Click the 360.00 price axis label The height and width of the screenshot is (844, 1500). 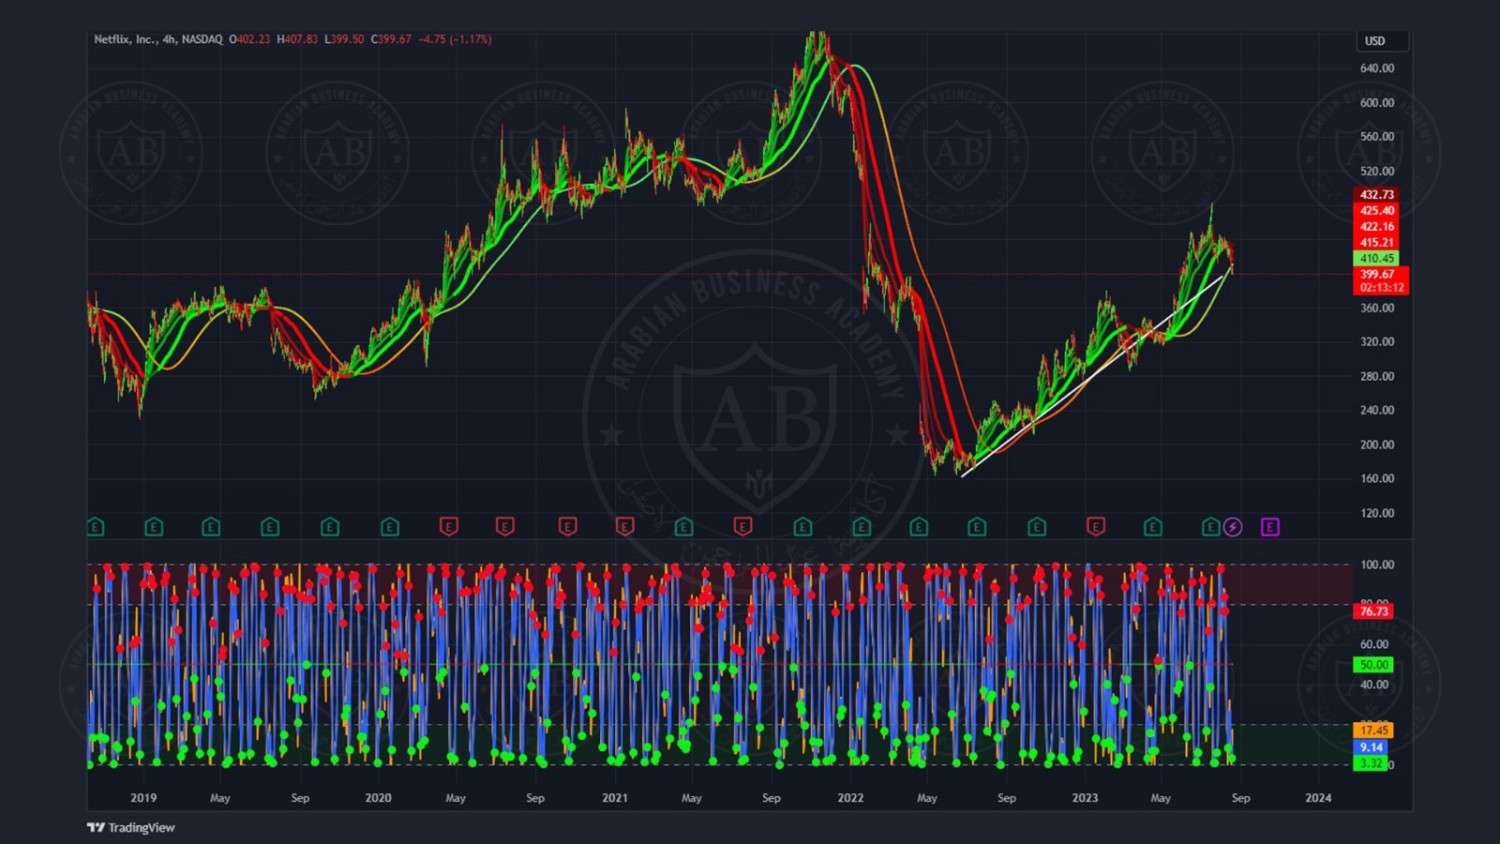pos(1377,308)
